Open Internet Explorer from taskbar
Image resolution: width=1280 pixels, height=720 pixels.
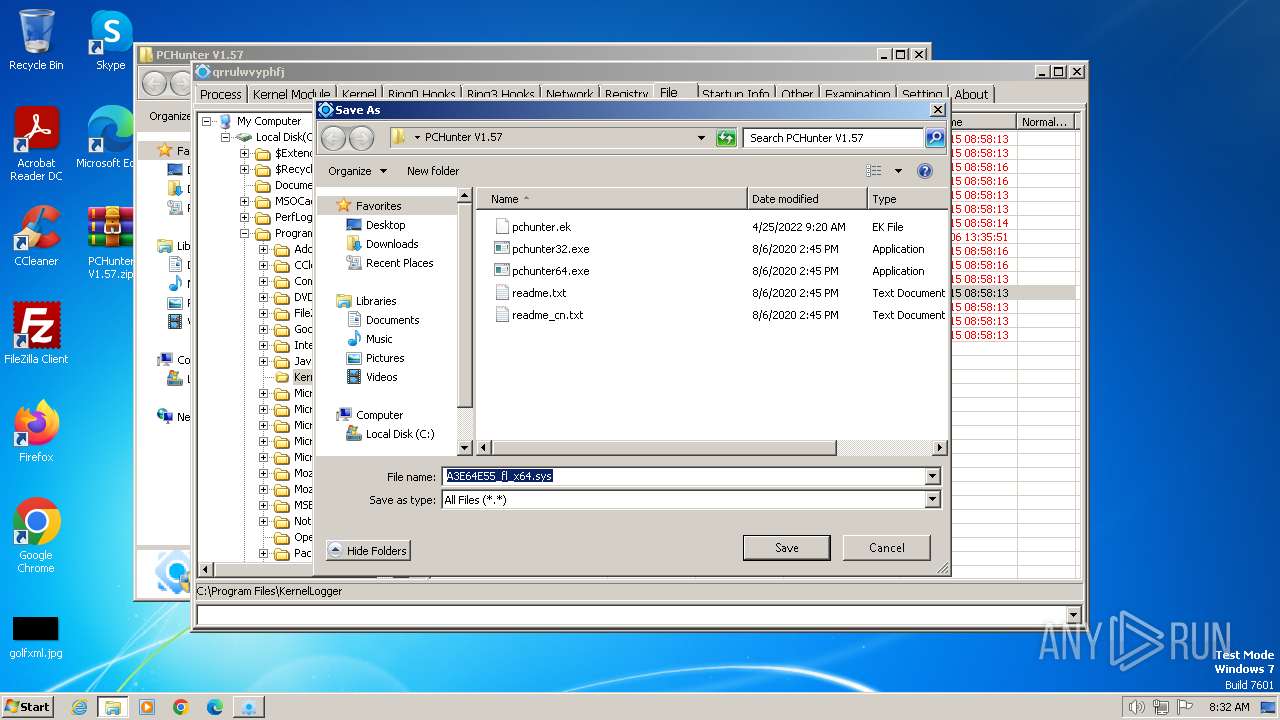[79, 706]
